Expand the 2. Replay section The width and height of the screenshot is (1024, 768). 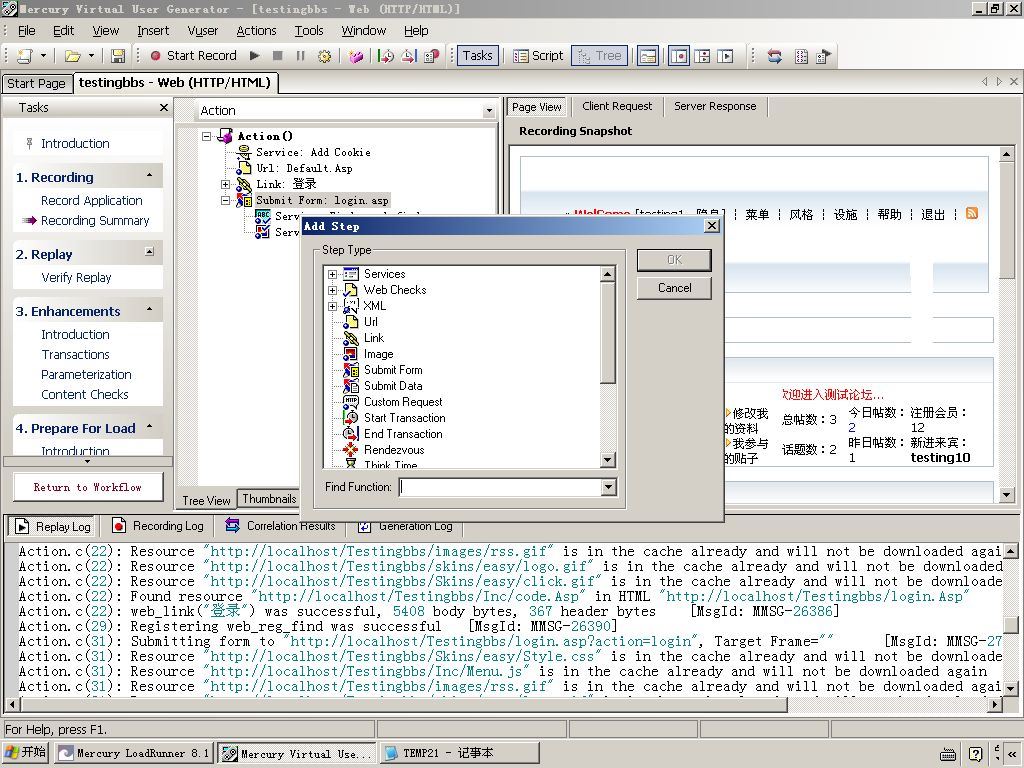tap(150, 252)
